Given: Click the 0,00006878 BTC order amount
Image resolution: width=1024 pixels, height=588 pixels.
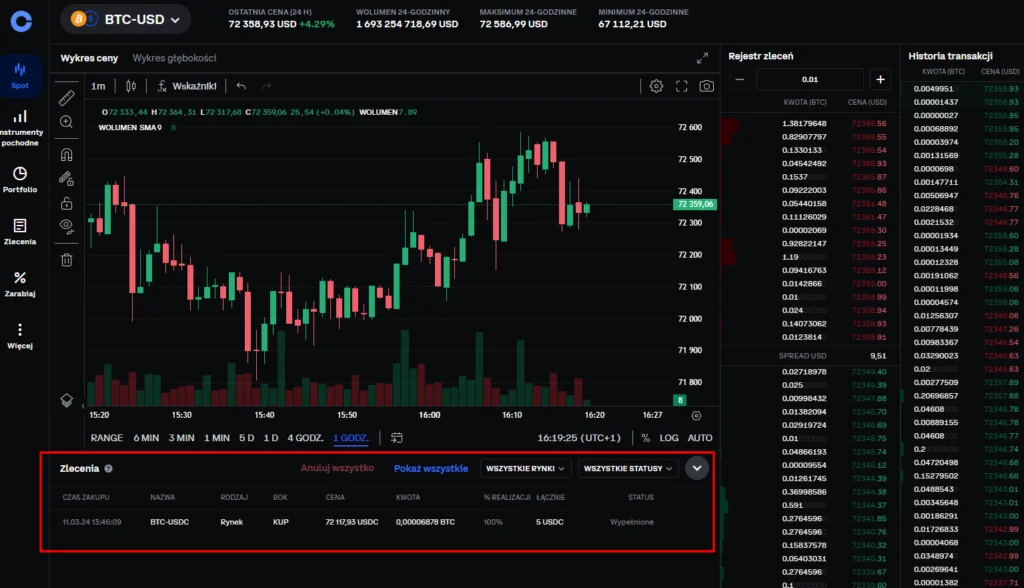Looking at the screenshot, I should pos(425,522).
